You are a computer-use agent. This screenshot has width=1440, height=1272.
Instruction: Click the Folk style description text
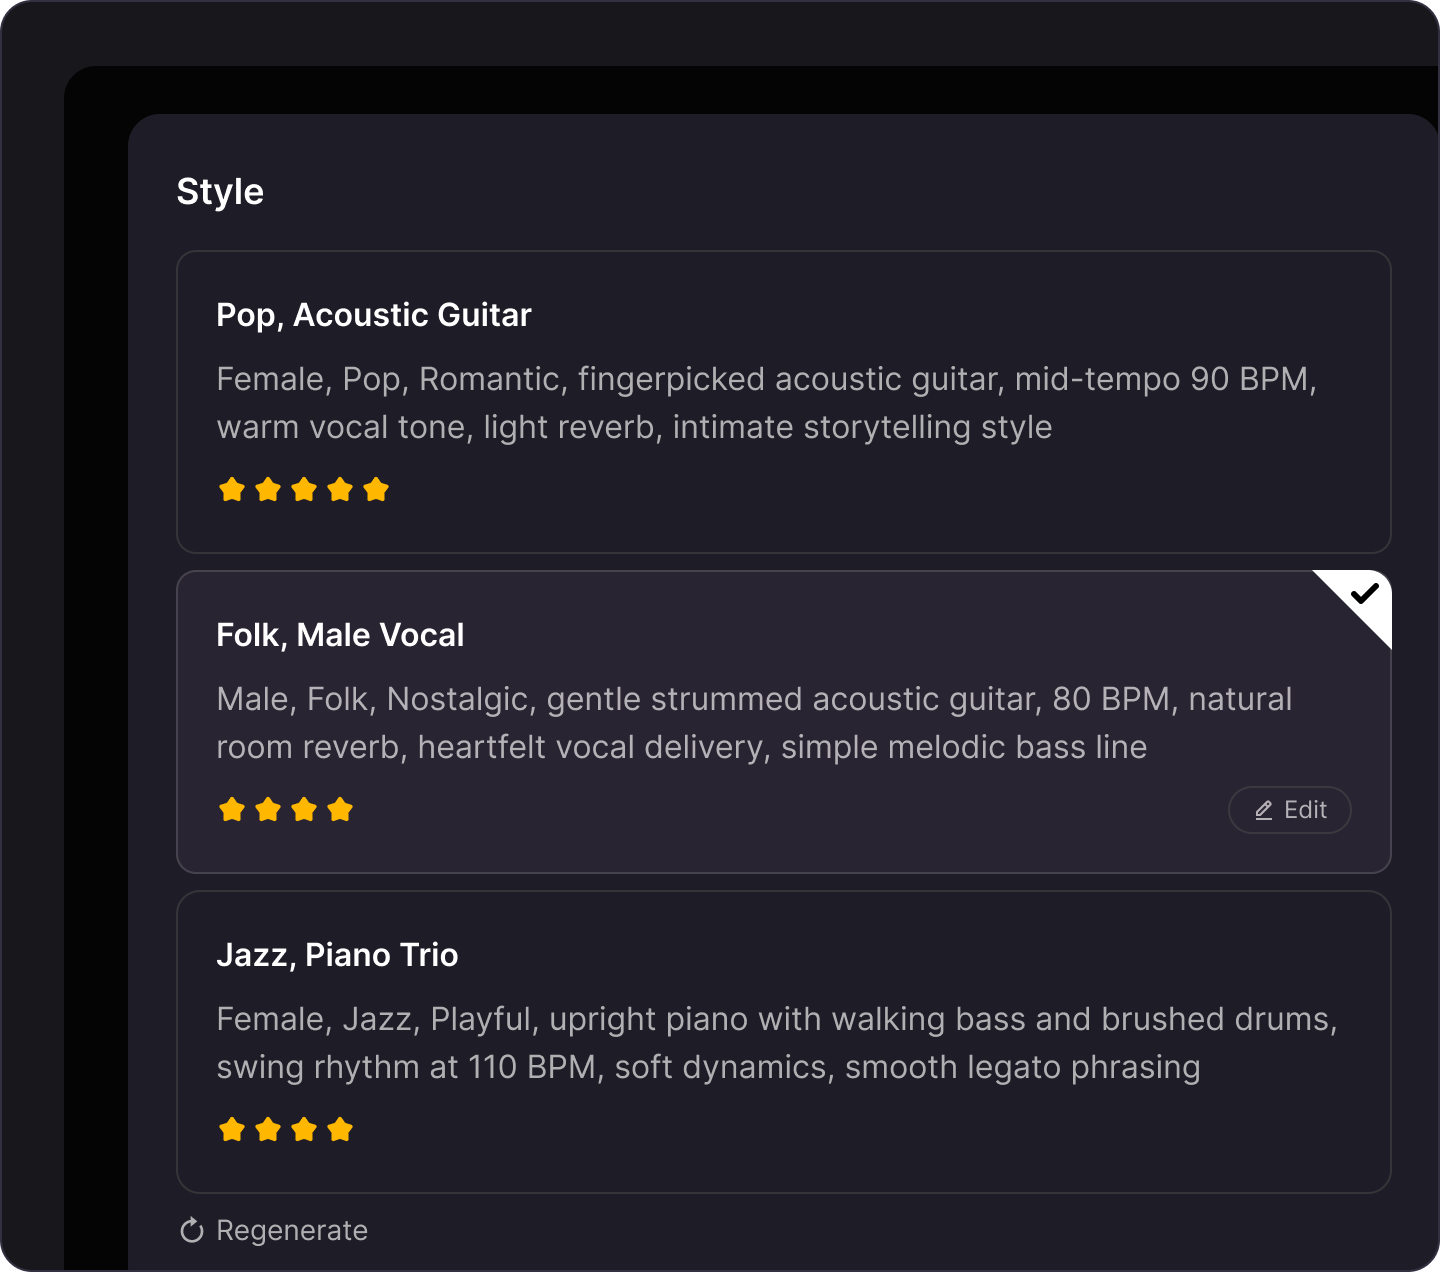click(755, 723)
